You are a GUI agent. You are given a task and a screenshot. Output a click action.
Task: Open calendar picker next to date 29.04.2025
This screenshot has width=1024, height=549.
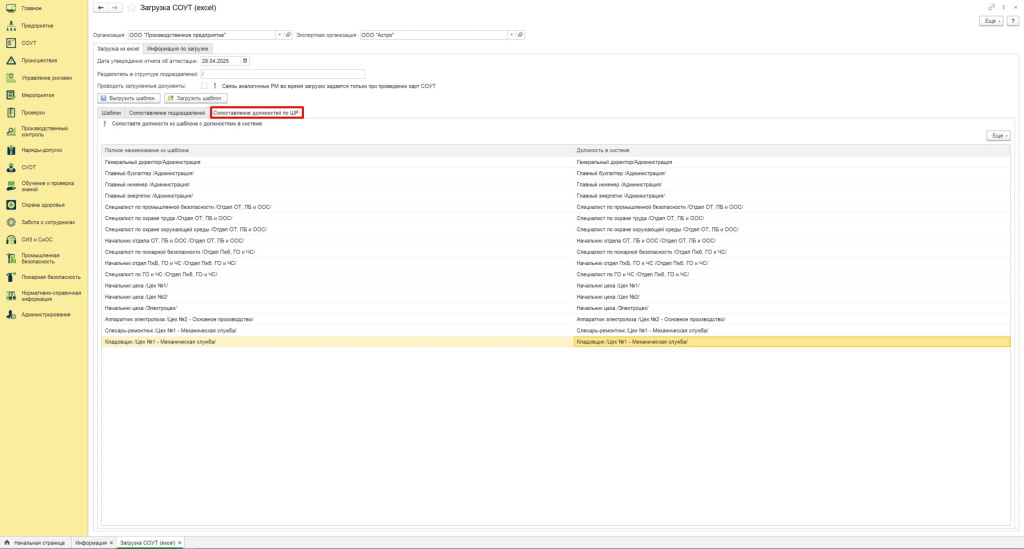tap(245, 61)
